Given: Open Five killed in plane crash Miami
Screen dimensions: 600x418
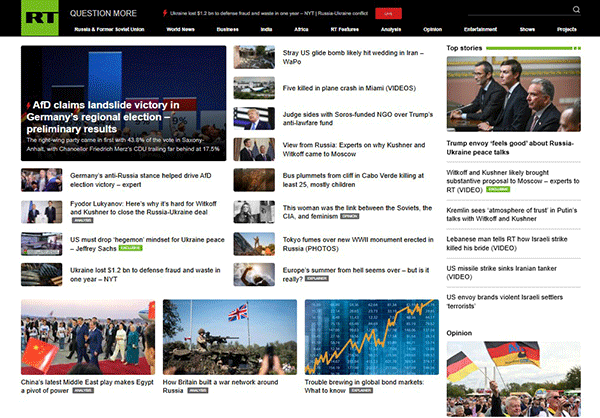Looking at the screenshot, I should [x=349, y=88].
